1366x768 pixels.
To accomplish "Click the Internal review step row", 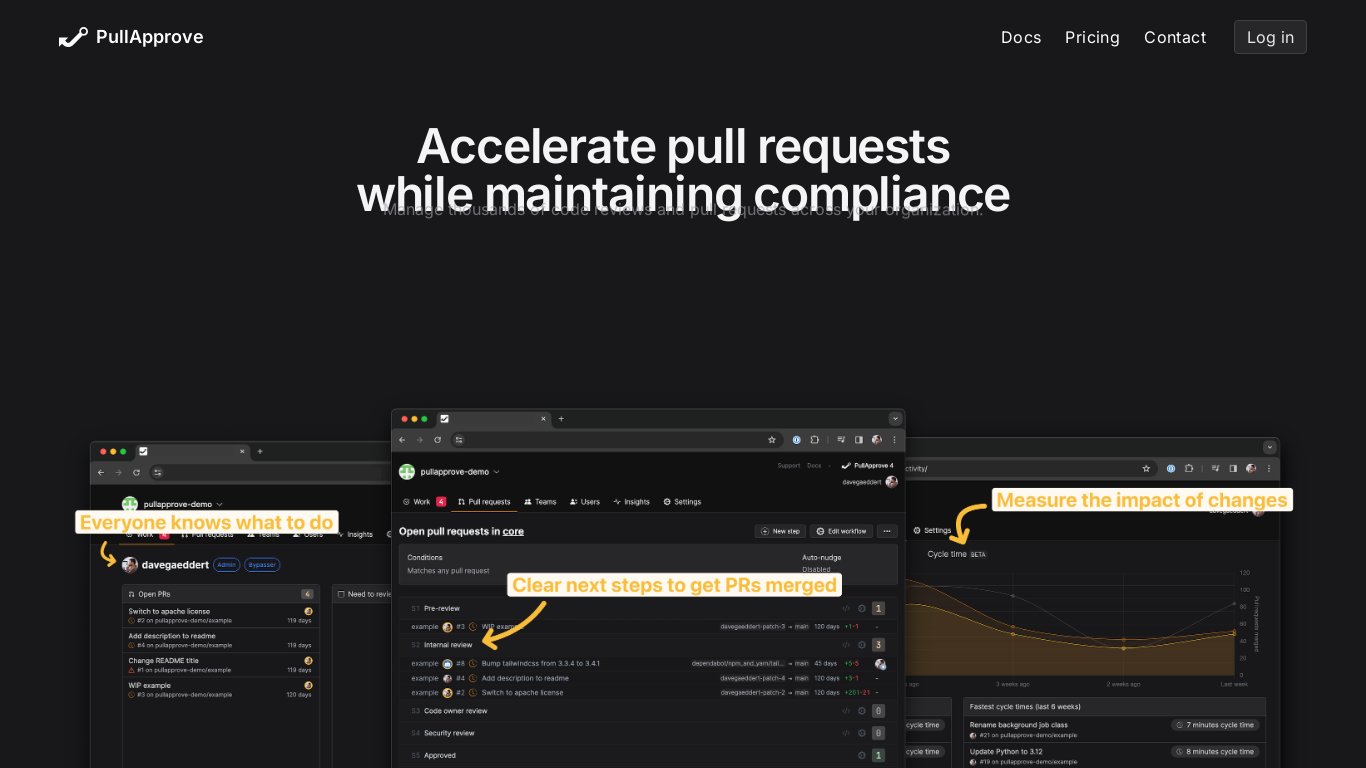I will coord(648,645).
